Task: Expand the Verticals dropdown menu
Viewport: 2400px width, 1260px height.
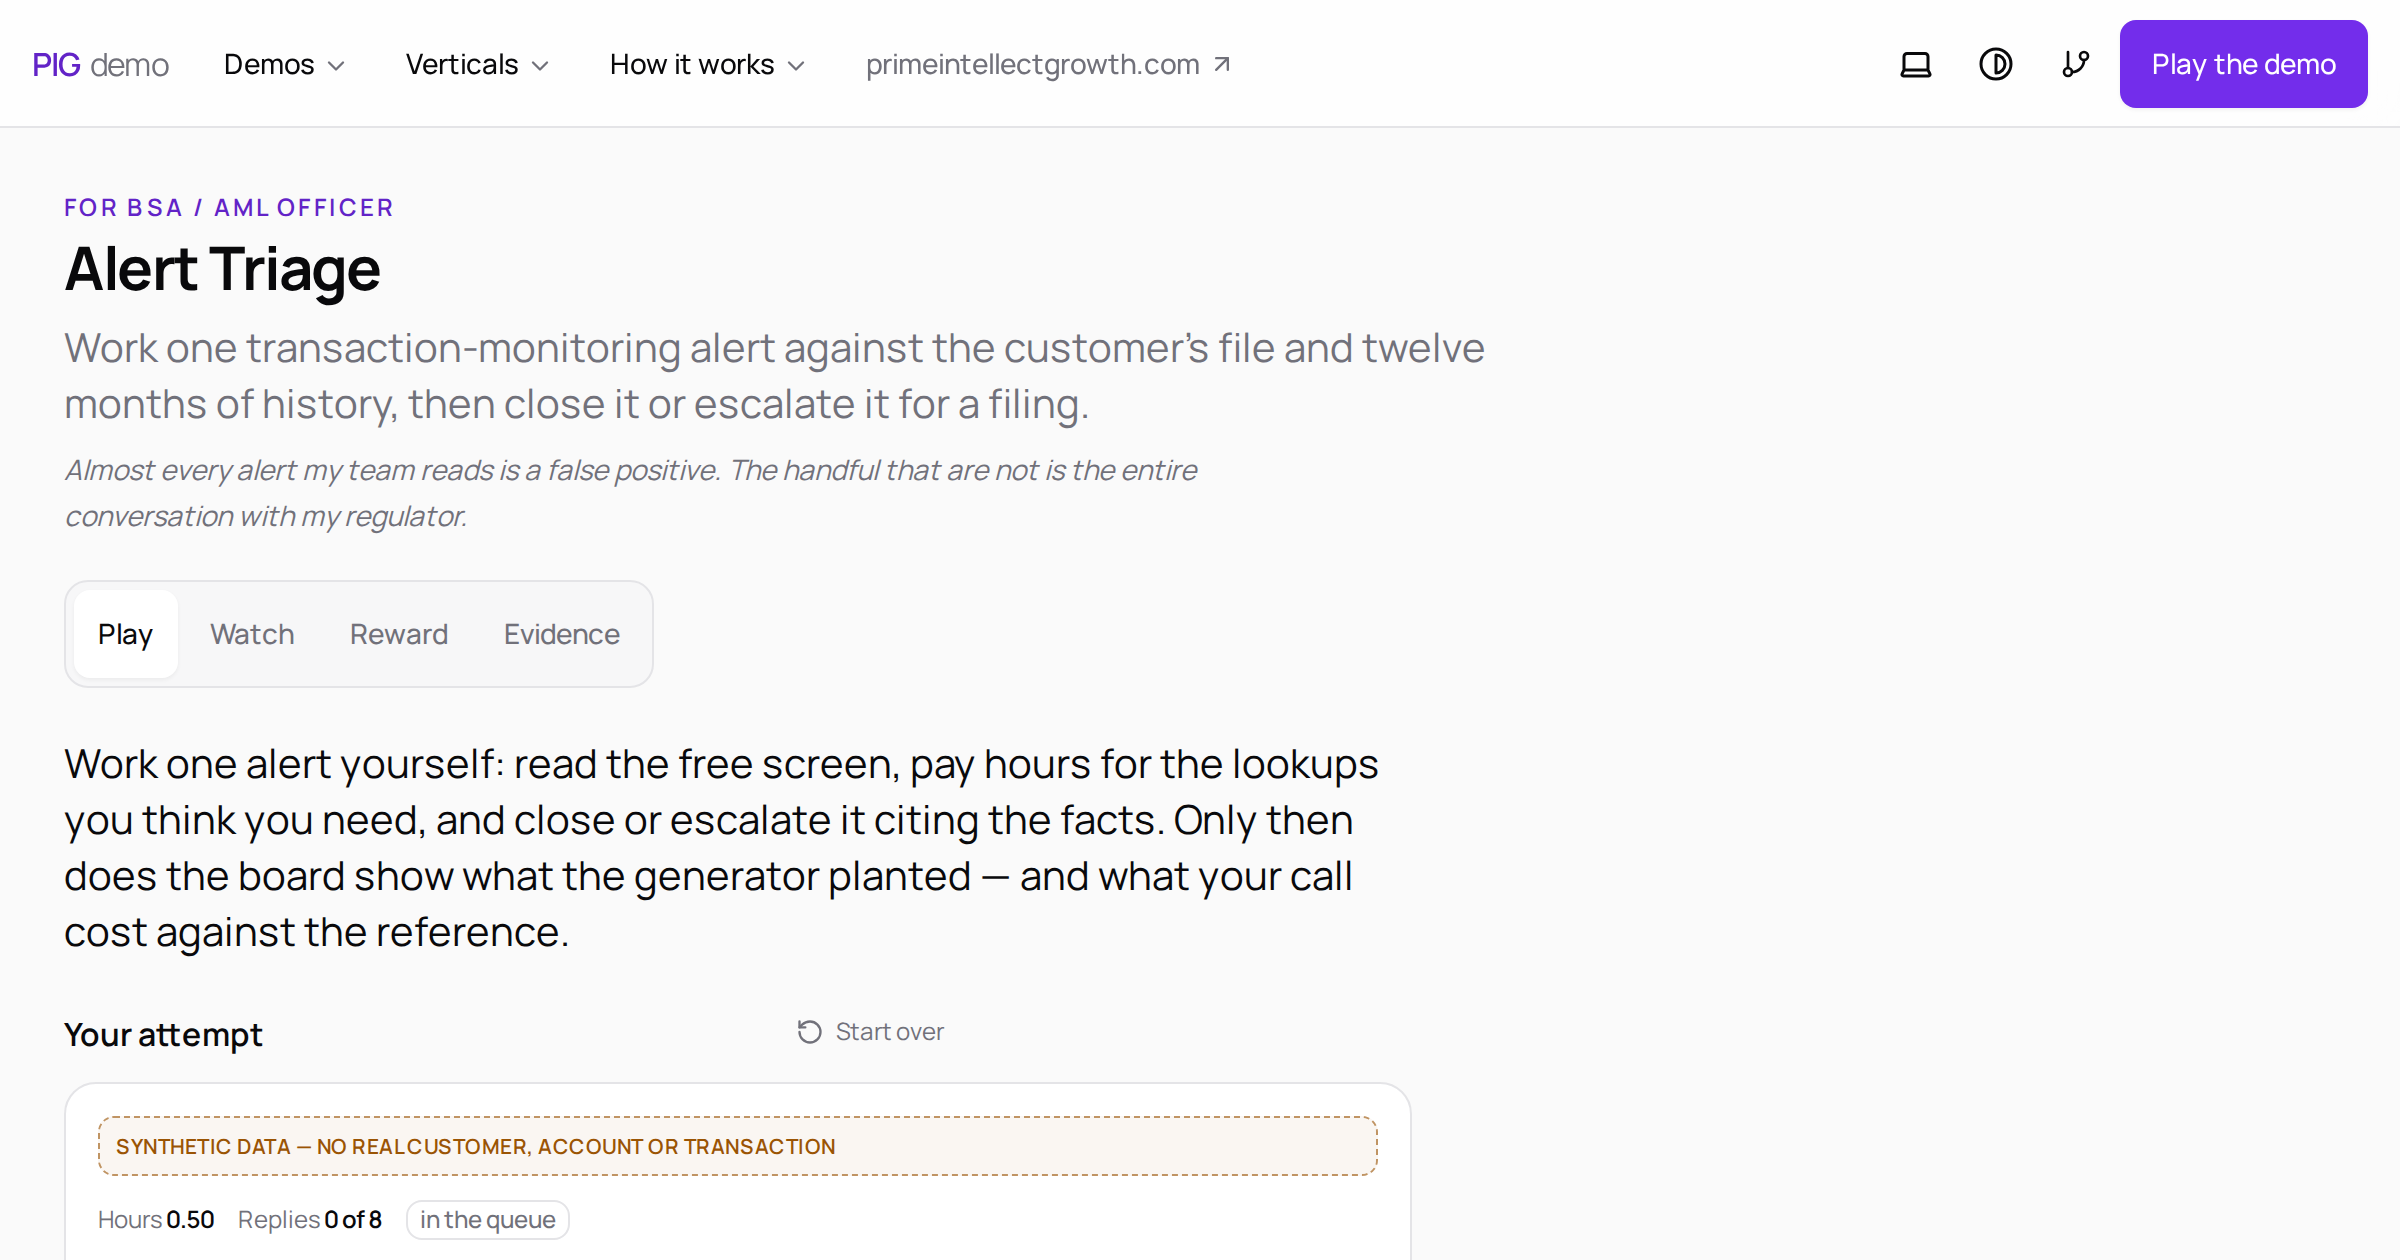Action: tap(477, 65)
